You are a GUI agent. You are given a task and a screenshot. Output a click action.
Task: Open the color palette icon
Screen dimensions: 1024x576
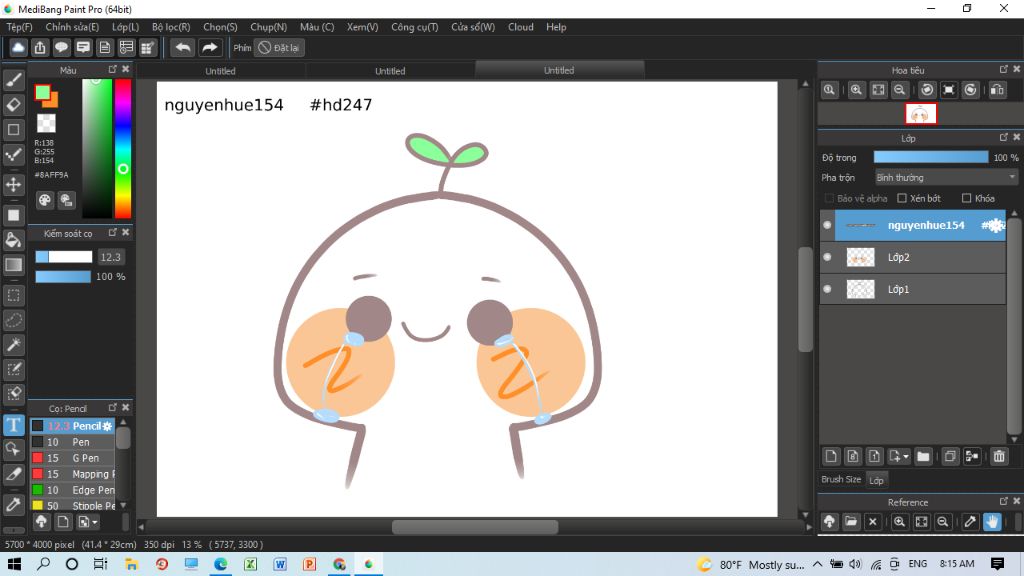click(44, 200)
